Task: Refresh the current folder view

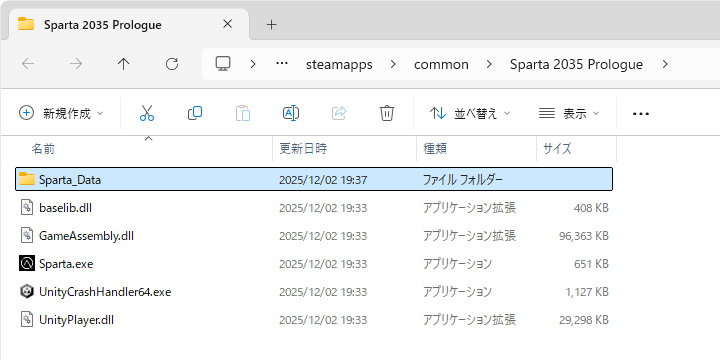Action: pyautogui.click(x=172, y=64)
